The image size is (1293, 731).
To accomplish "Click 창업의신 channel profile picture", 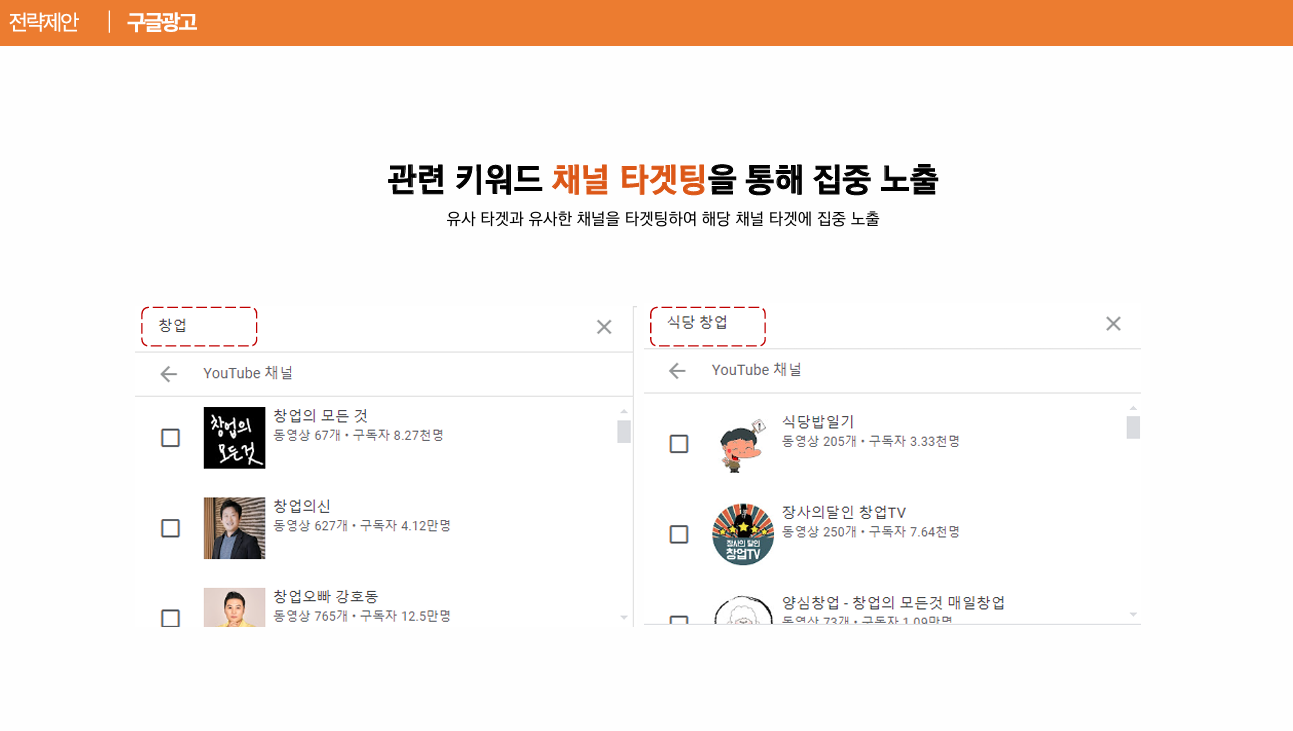I will point(234,528).
